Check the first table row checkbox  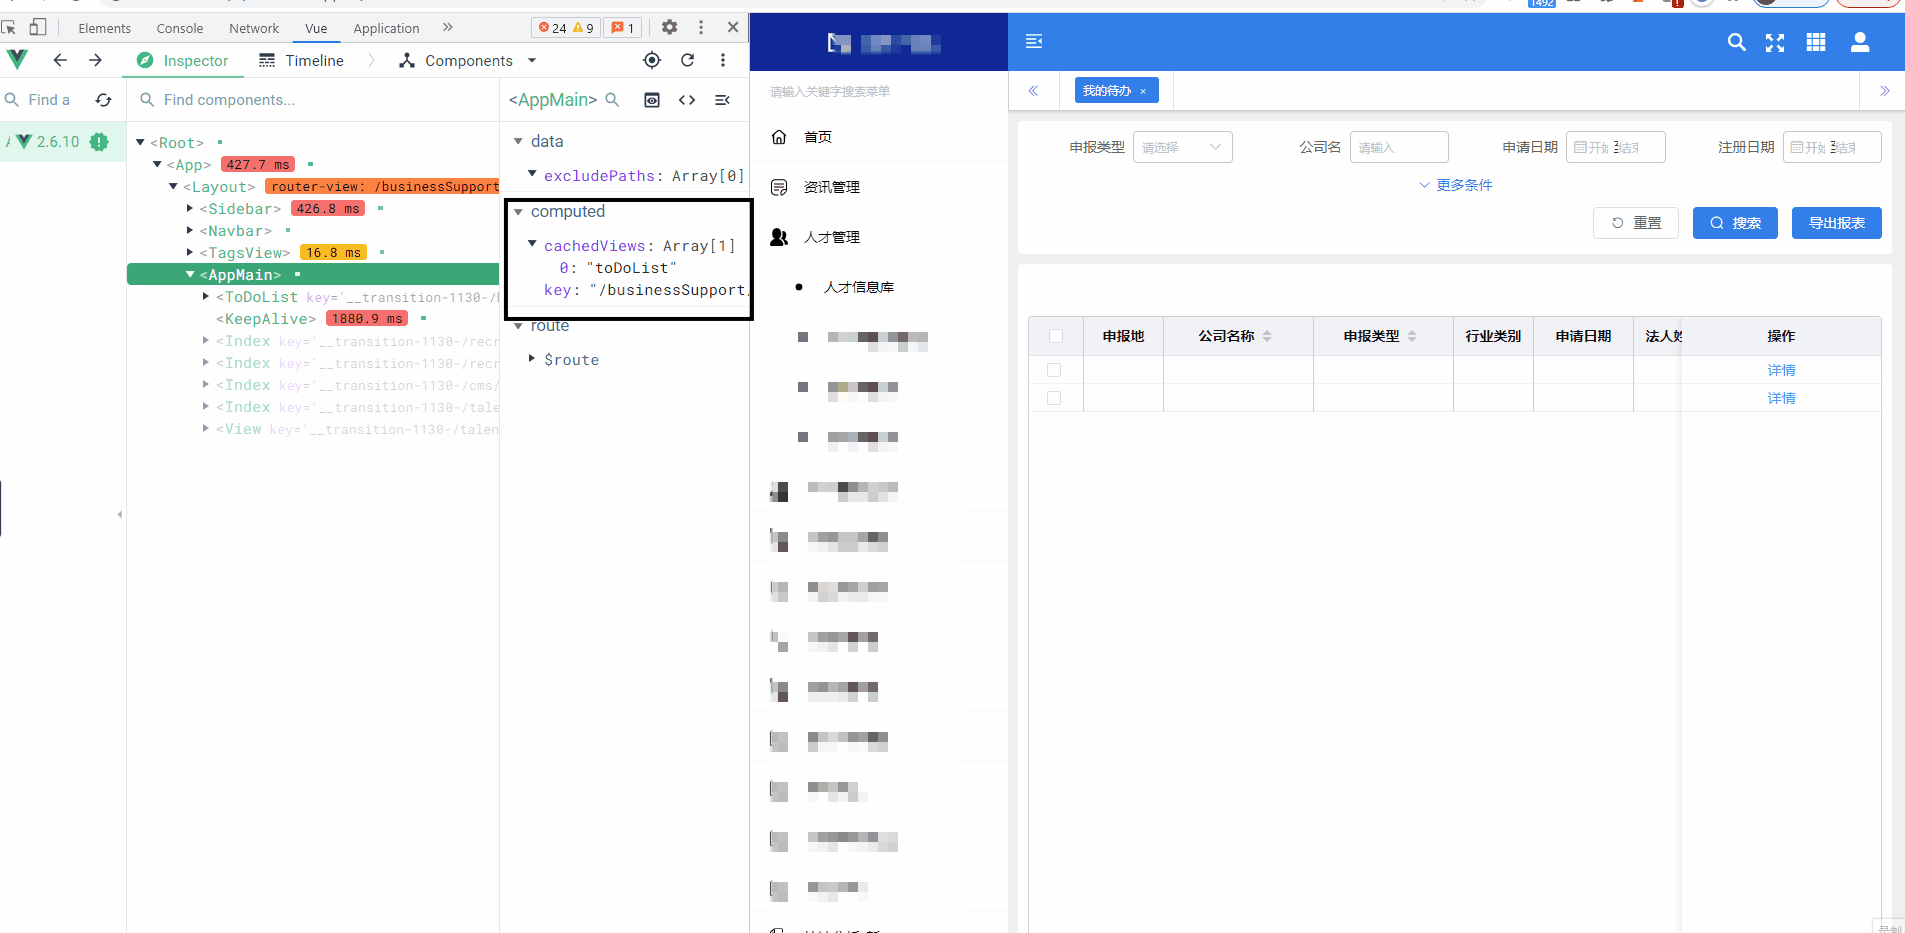1054,370
